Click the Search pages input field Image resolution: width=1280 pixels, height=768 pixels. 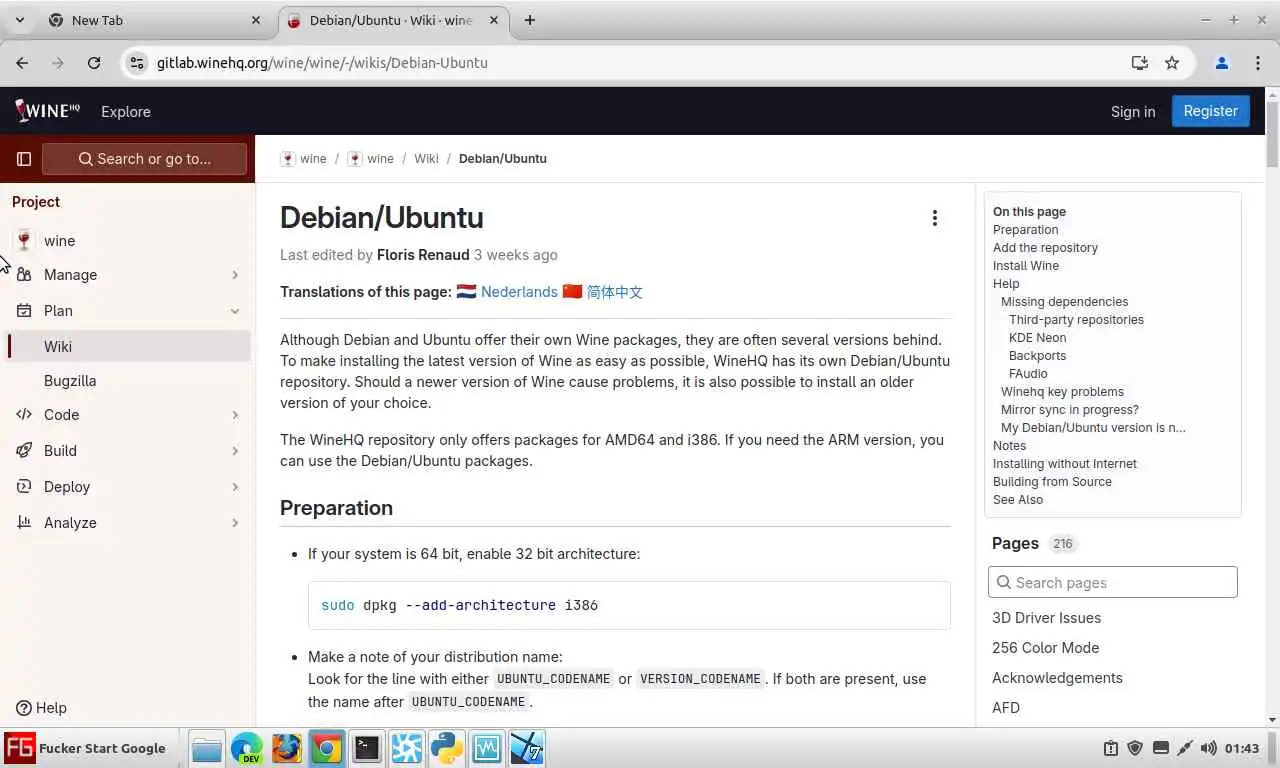[1112, 583]
